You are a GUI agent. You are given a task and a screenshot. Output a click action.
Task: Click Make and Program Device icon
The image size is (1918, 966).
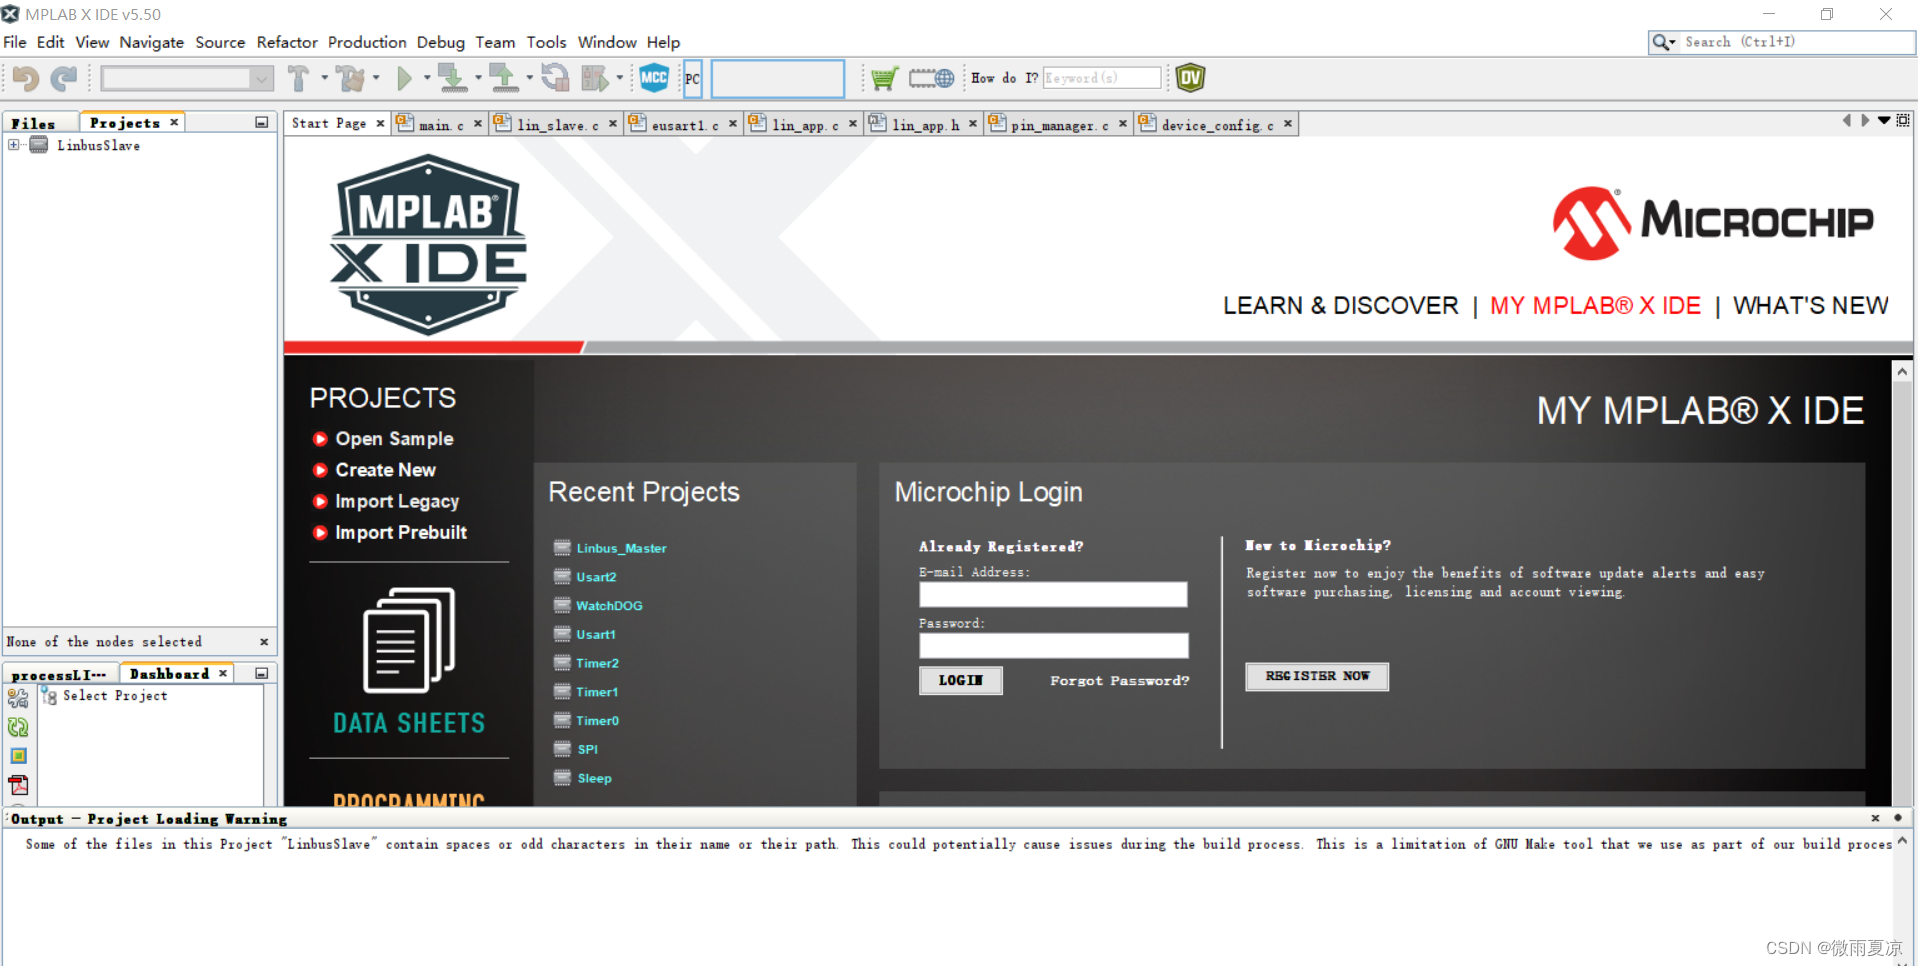click(x=452, y=78)
